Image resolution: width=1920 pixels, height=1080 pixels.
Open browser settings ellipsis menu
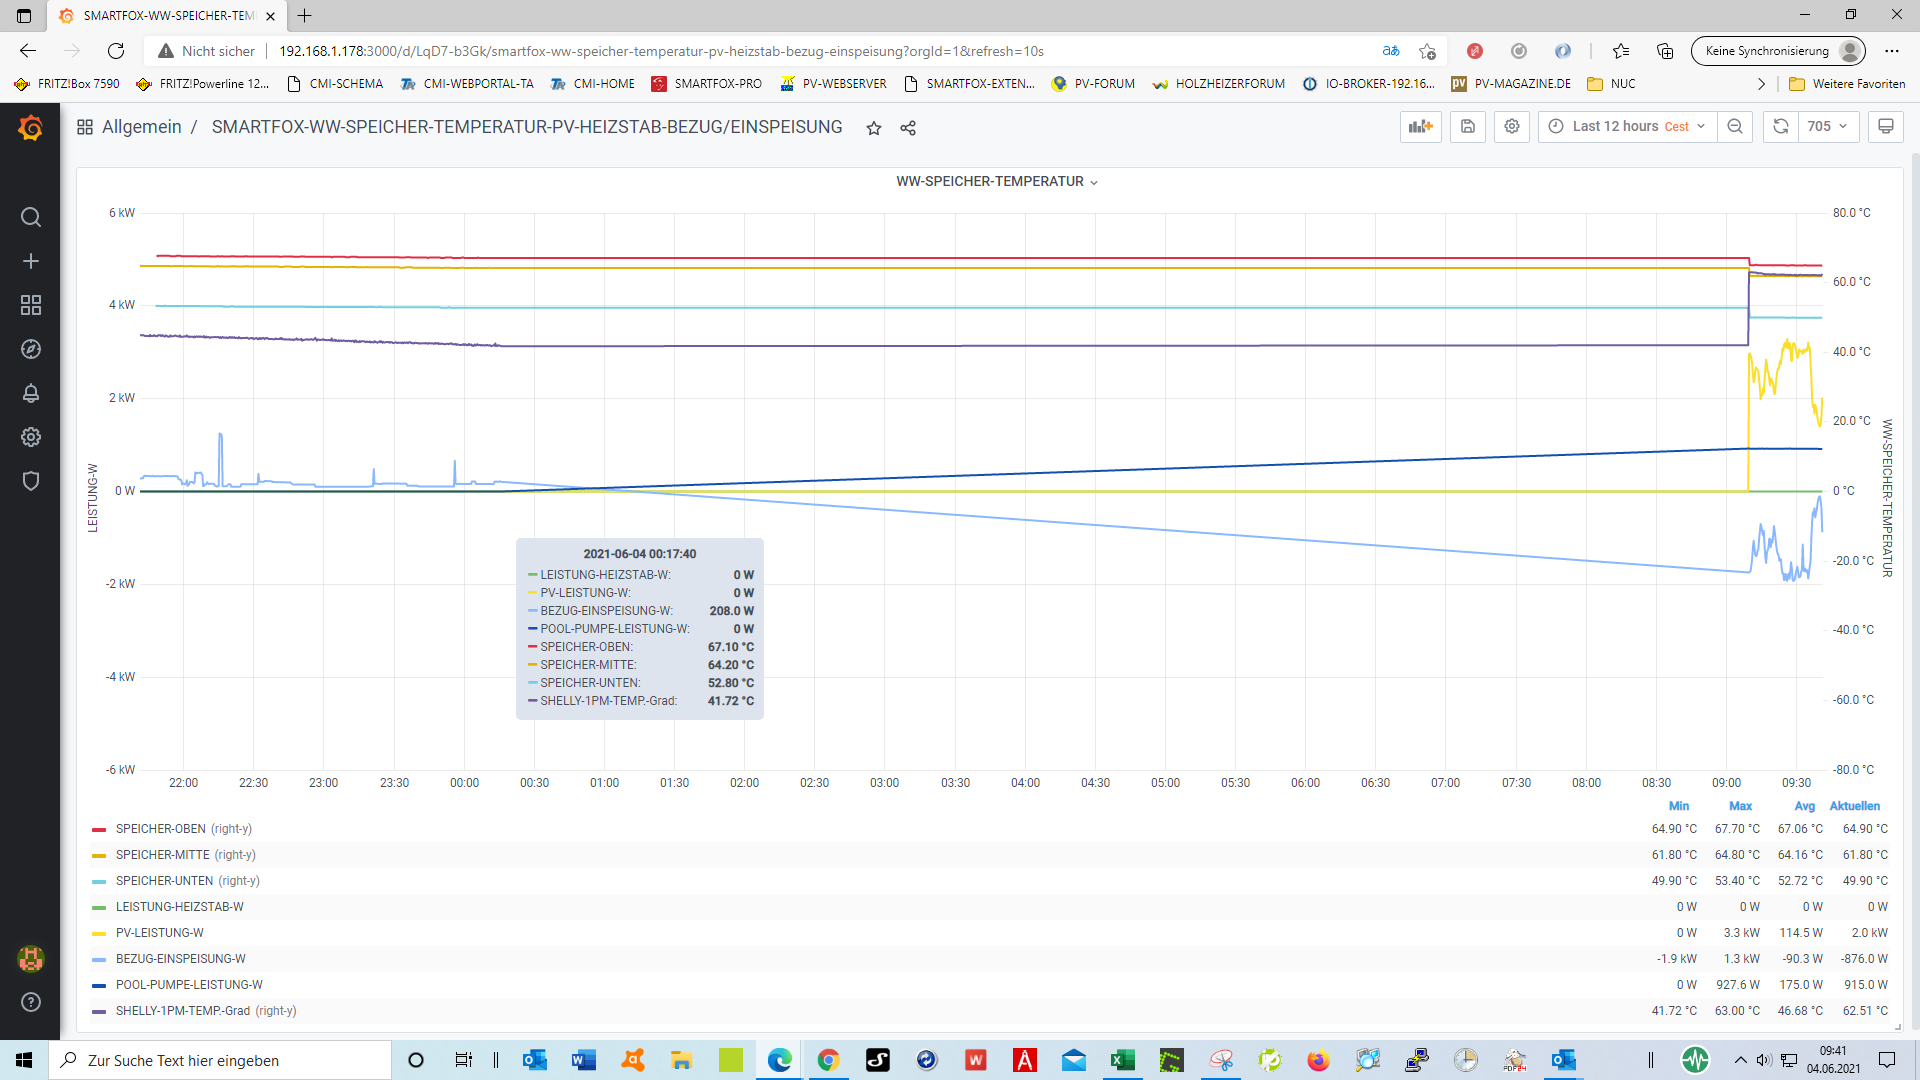1892,51
